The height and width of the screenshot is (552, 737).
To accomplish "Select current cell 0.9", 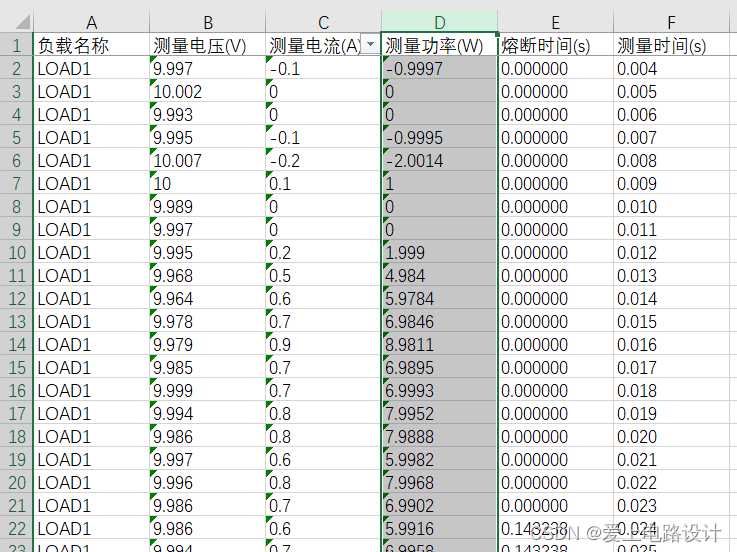I will pyautogui.click(x=323, y=345).
